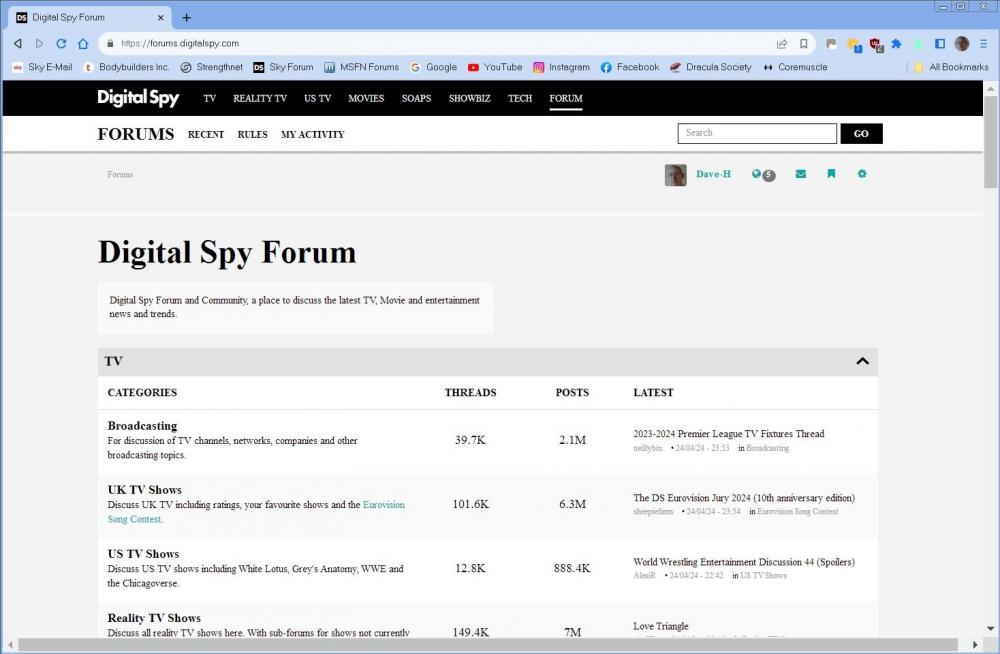Screen dimensions: 1000x654
Task: Open the browser main menu
Action: (x=983, y=44)
